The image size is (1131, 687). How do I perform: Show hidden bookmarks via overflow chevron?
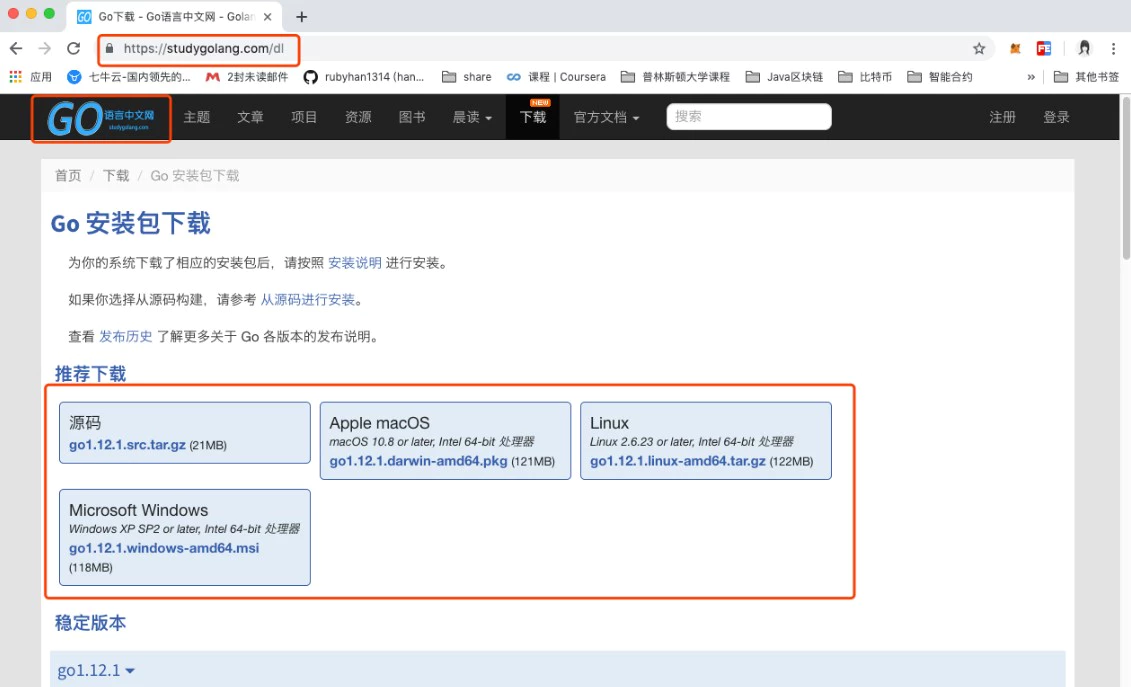tap(1031, 77)
